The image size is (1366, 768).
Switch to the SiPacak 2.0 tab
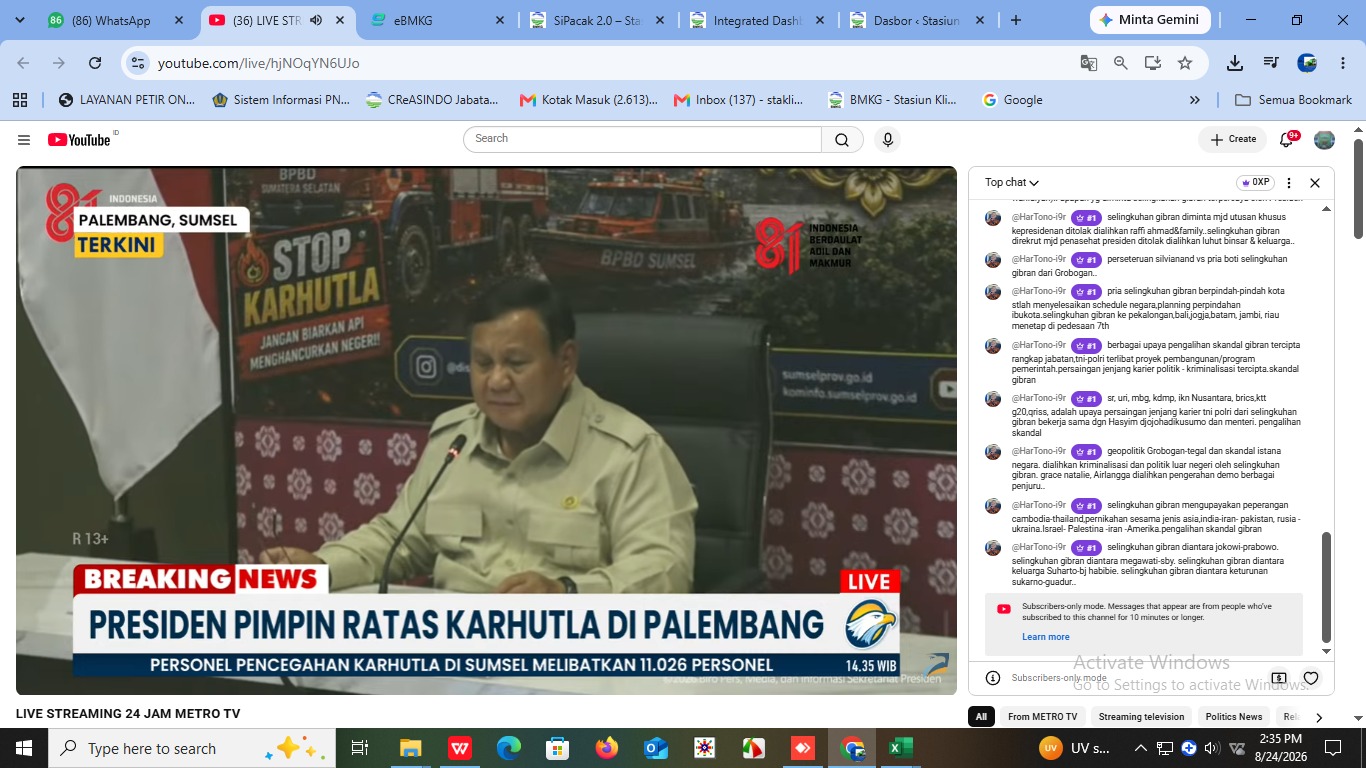597,20
